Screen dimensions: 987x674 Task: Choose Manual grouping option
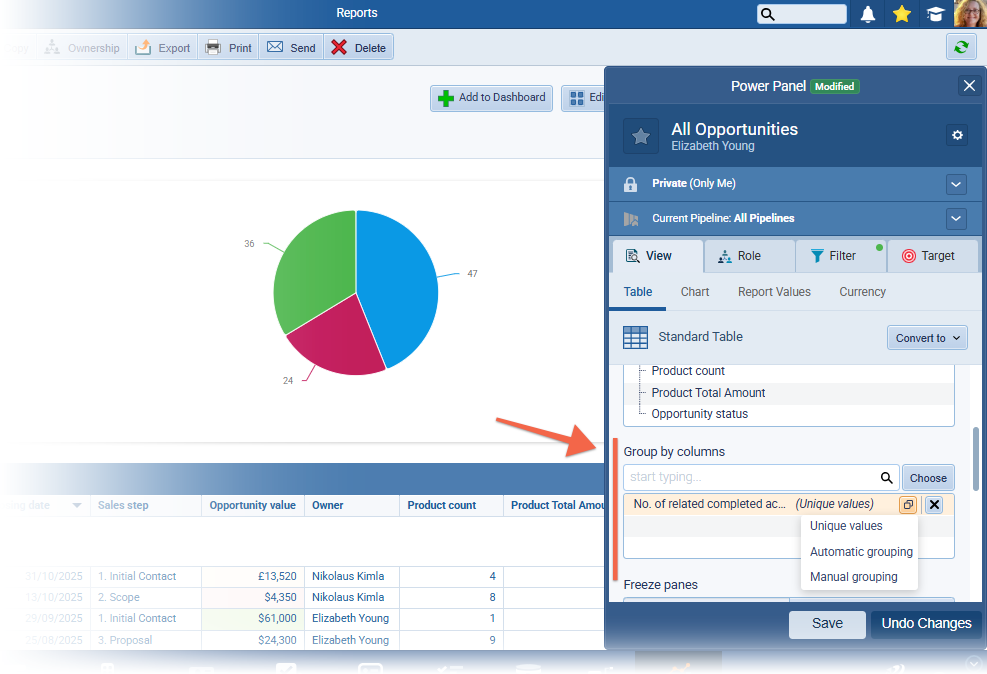[x=853, y=577]
